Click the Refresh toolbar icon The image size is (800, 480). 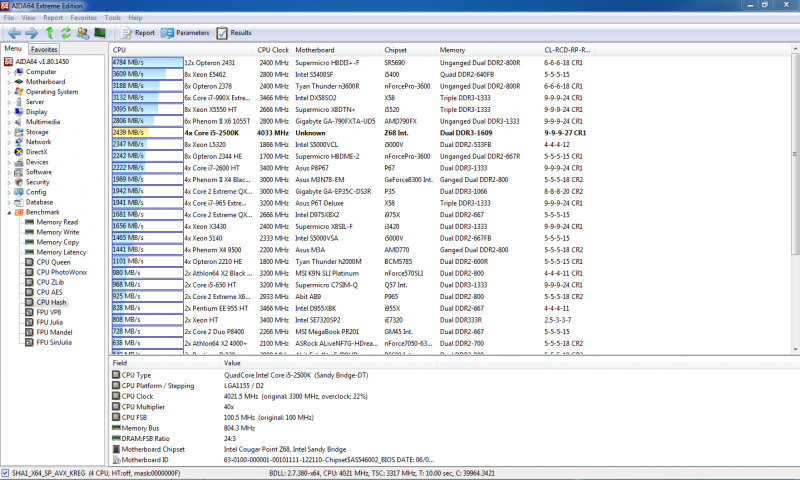click(x=66, y=33)
